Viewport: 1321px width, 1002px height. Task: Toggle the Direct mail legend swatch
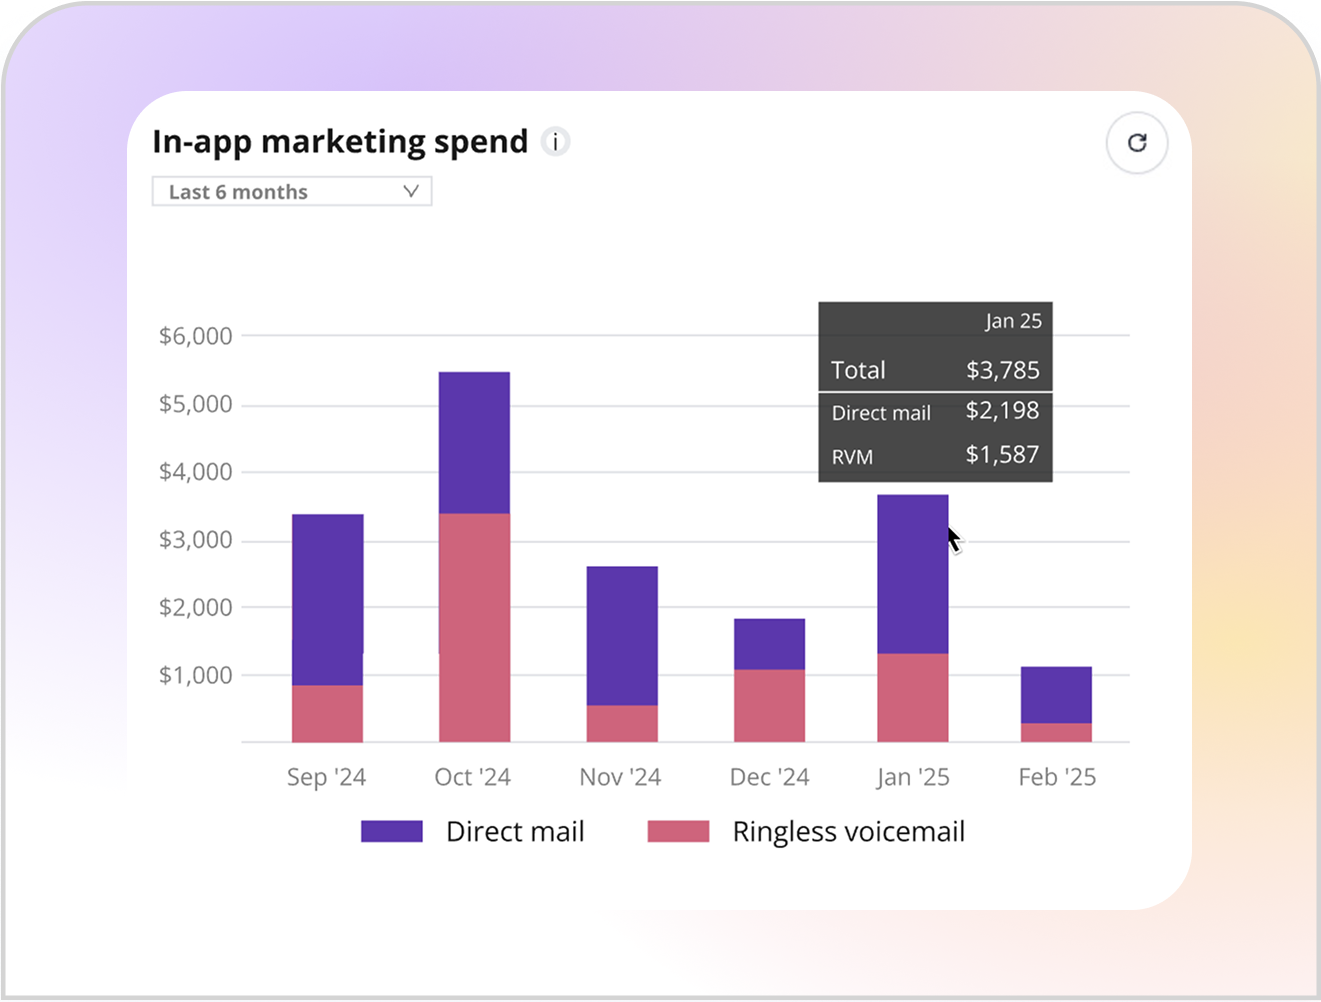[392, 831]
